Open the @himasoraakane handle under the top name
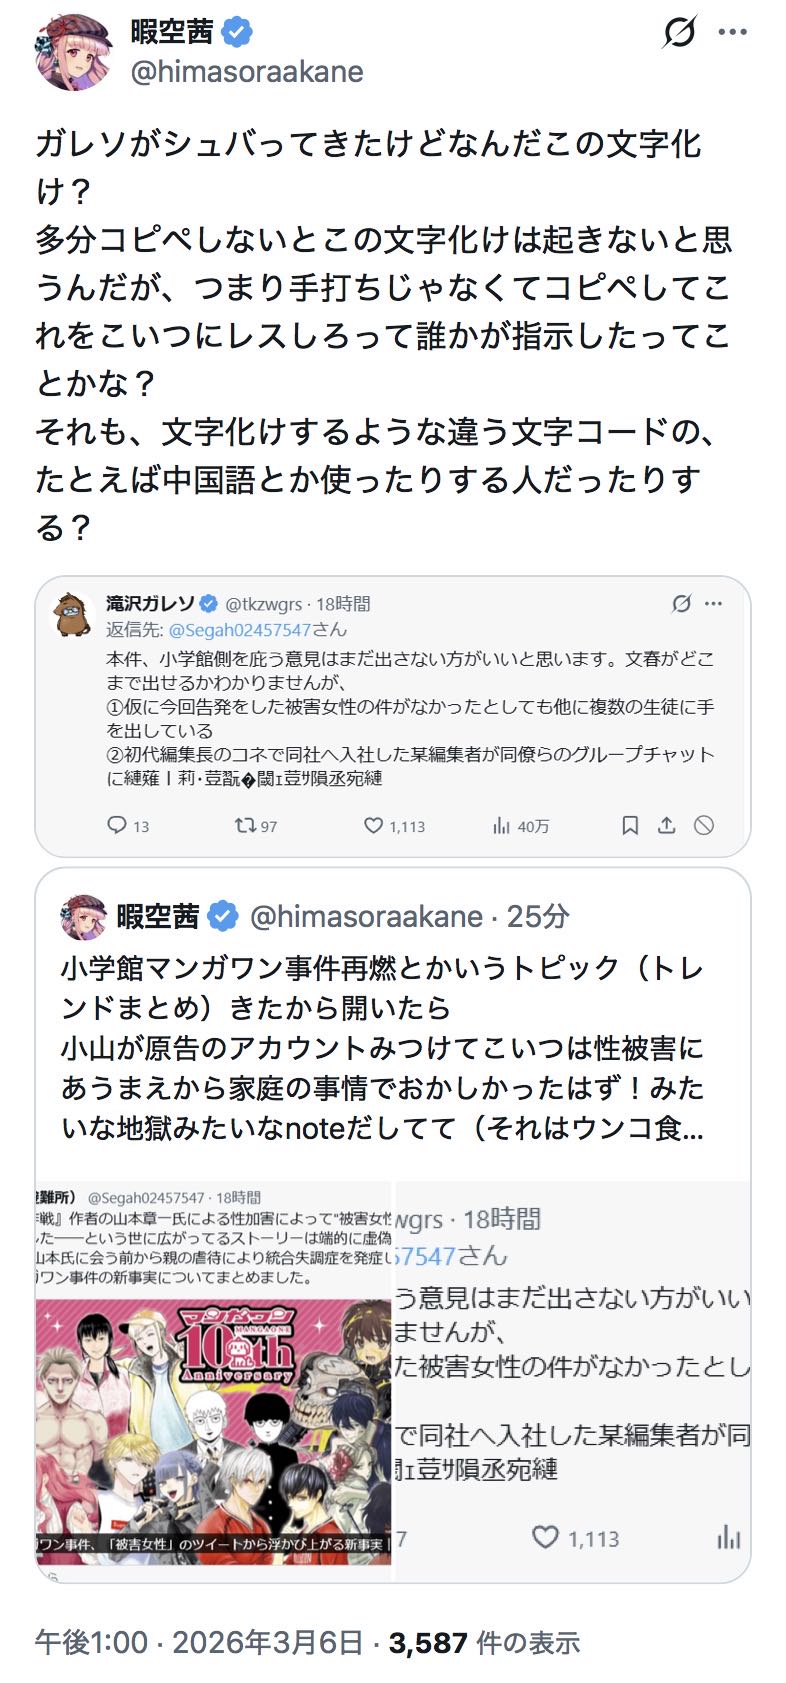 pos(246,72)
